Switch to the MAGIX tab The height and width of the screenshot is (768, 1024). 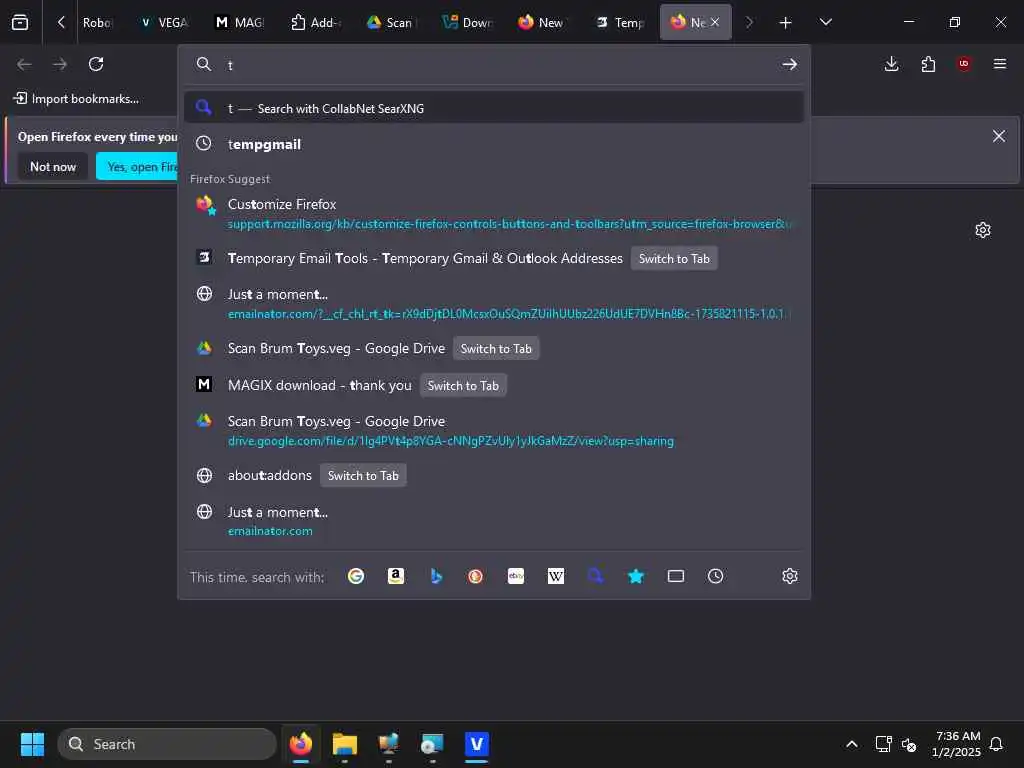(240, 22)
